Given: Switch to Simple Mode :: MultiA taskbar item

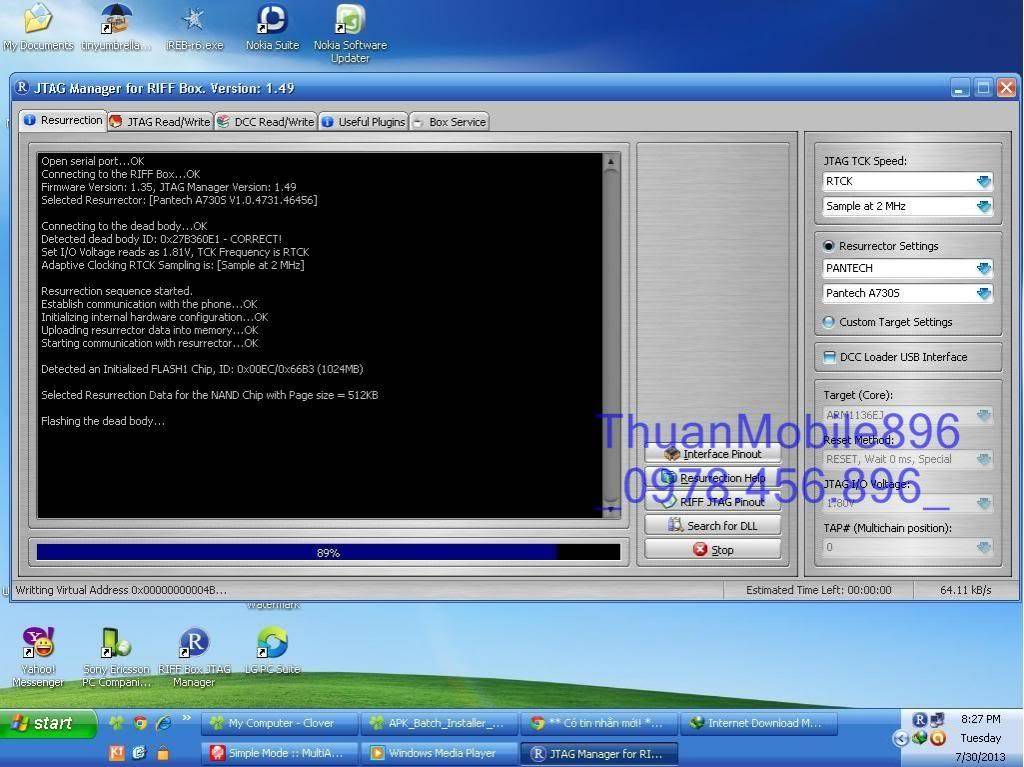Looking at the screenshot, I should (x=280, y=753).
